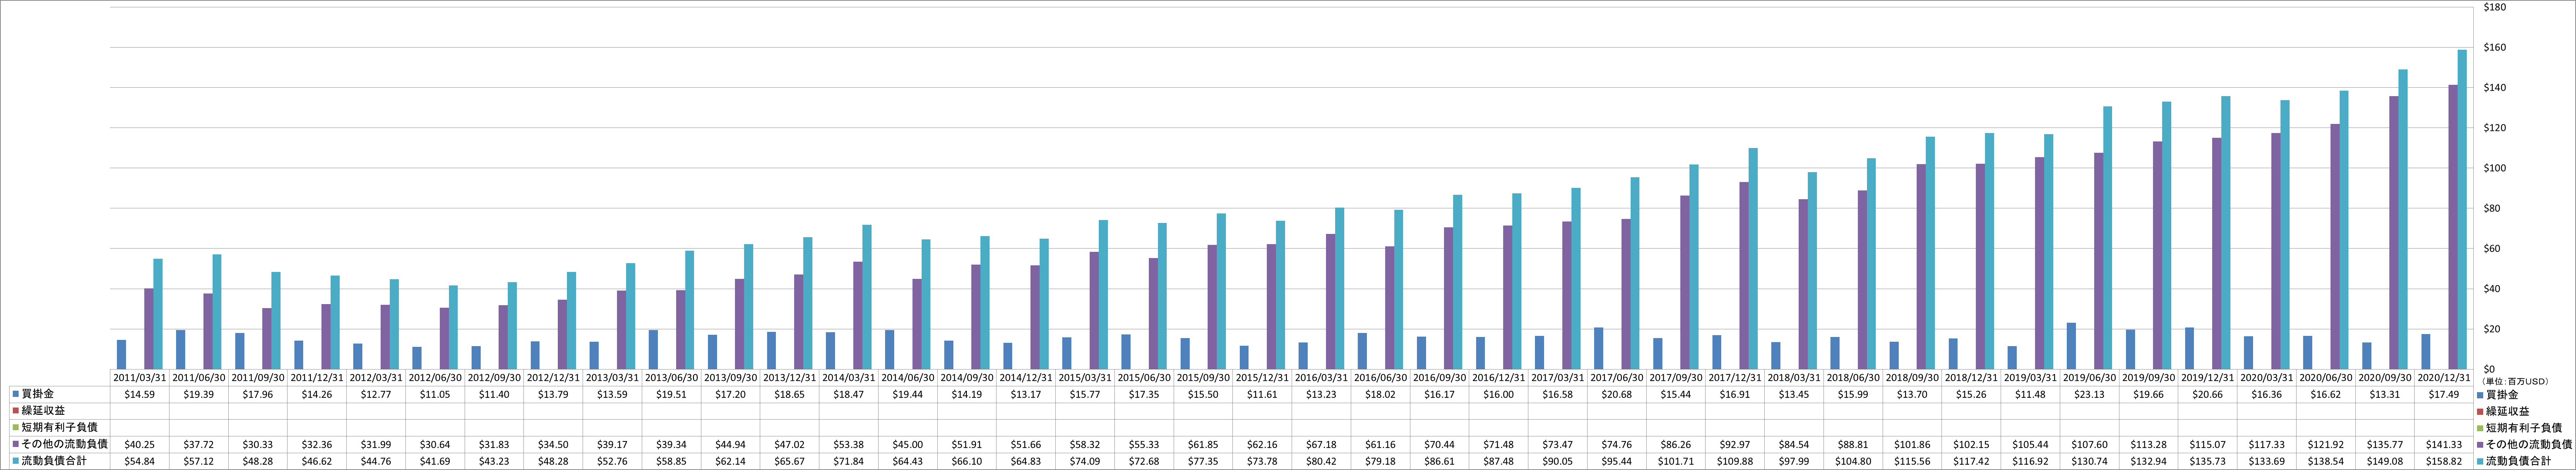Select the 2011/03/31 column header

pyautogui.click(x=139, y=378)
